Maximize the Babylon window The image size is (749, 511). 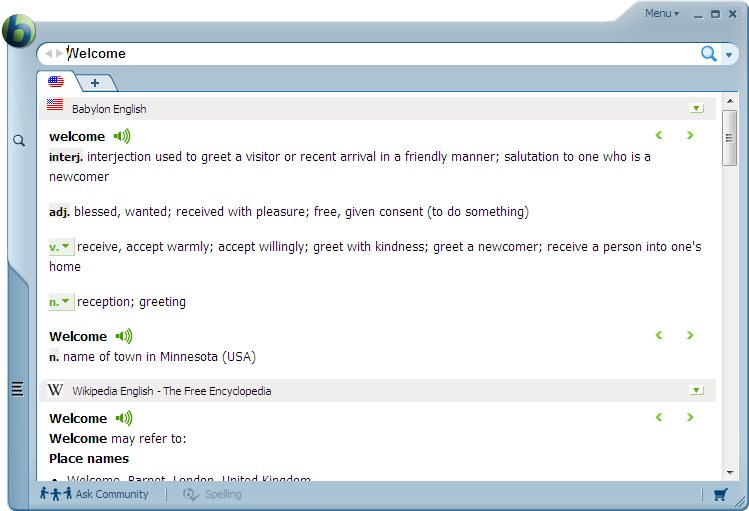pos(716,14)
